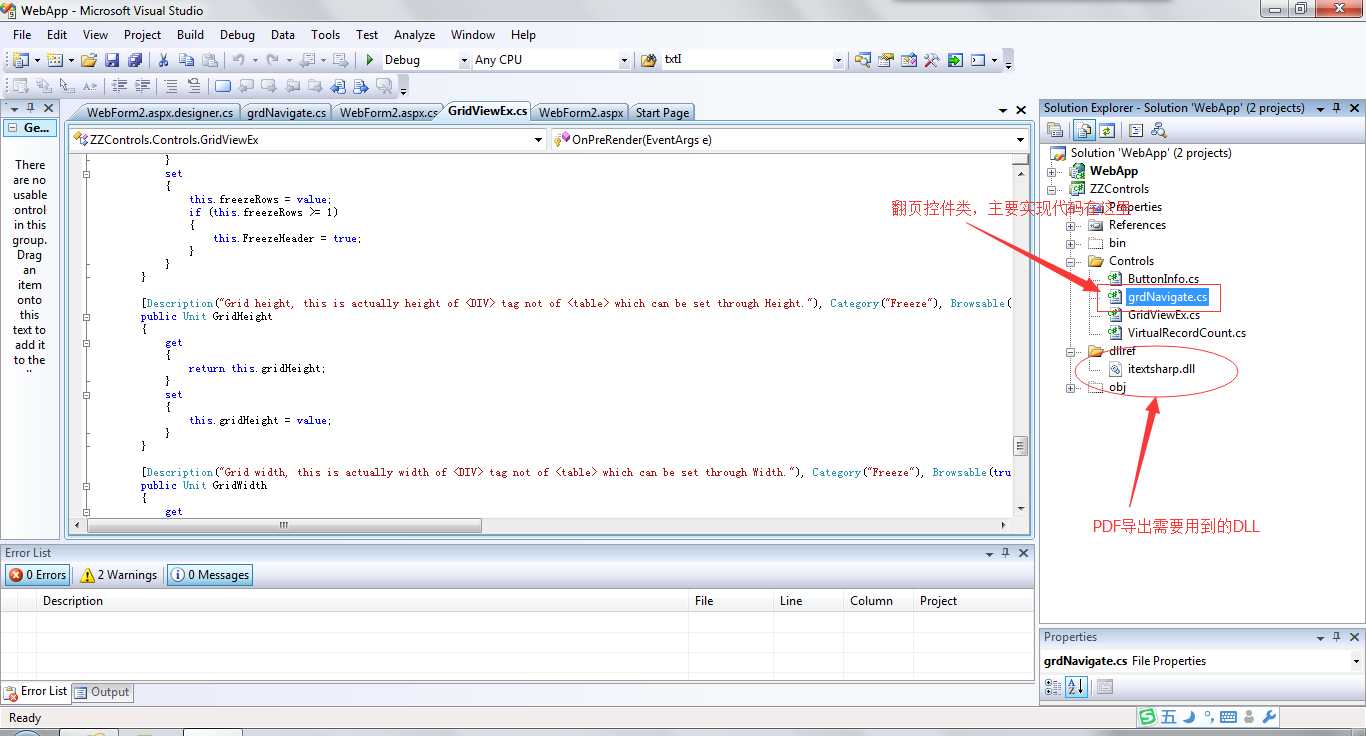Image resolution: width=1366 pixels, height=736 pixels.
Task: Toggle auto-hide pin on the Toolbox panel
Action: (30, 108)
